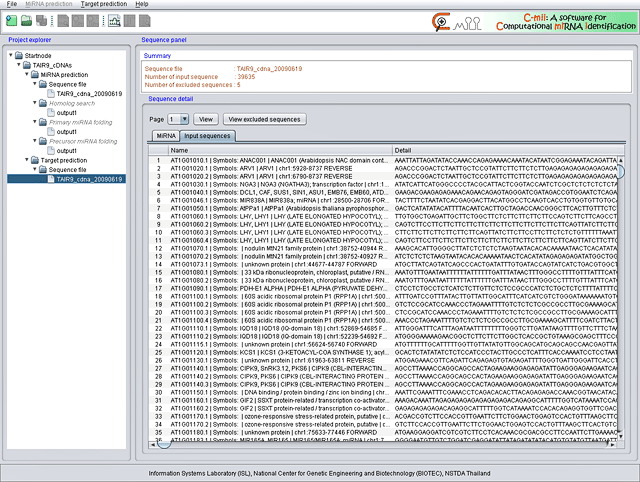This screenshot has width=640, height=482.
Task: Select the MiRNA prediction tree label
Action: coord(64,75)
